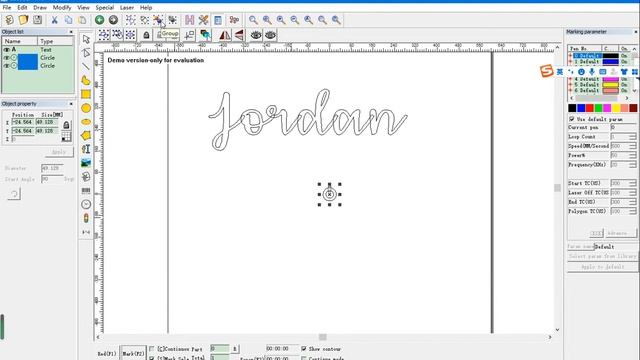Viewport: 640px width, 360px height.
Task: Click the horizontal mirror icon
Action: [x=225, y=35]
